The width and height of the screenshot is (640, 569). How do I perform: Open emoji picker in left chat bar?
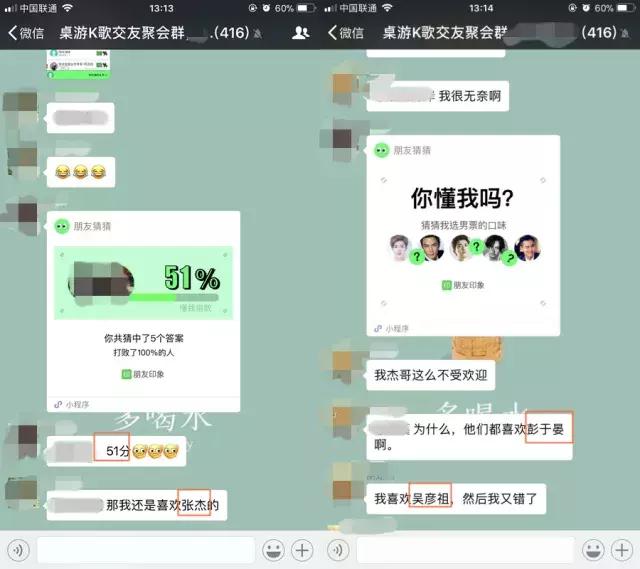[x=273, y=550]
